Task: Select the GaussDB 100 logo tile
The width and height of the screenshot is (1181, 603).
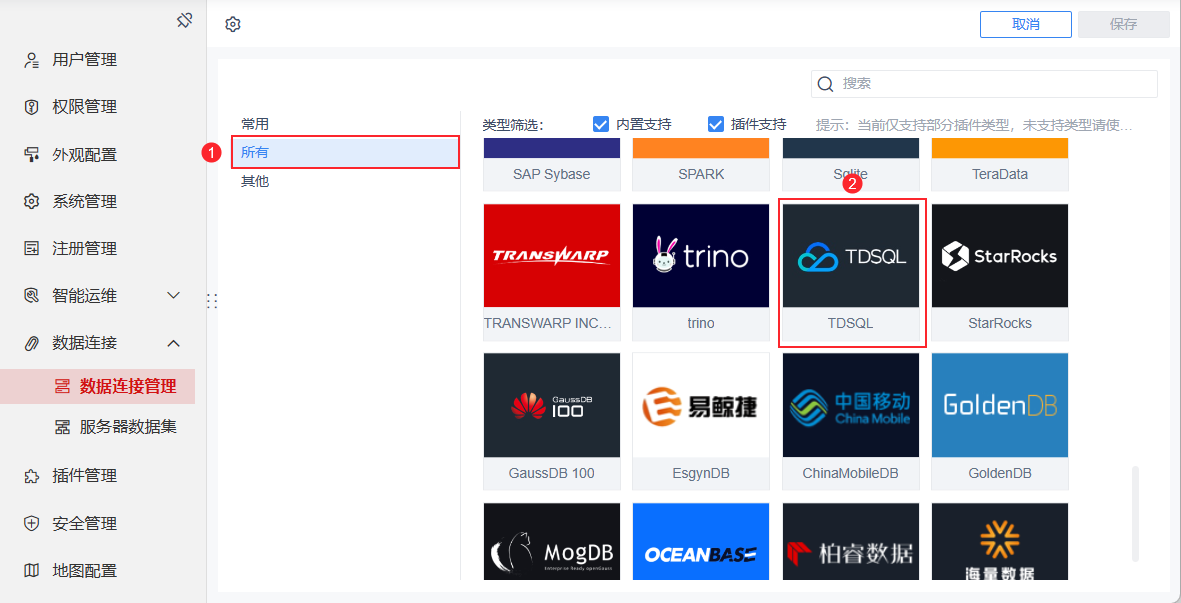Action: [x=552, y=406]
